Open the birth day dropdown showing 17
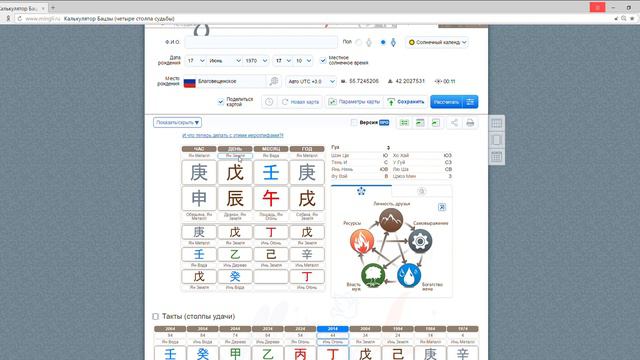This screenshot has height=360, width=640. coord(195,61)
